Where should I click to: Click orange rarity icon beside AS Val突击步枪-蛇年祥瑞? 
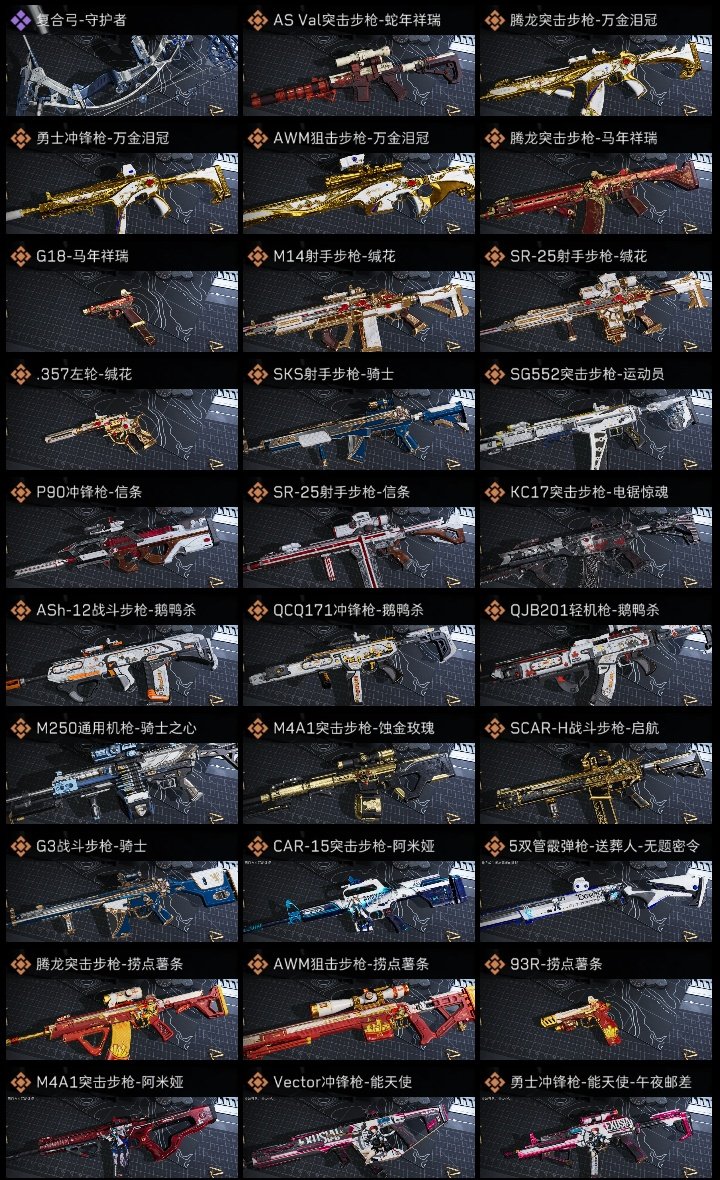[257, 20]
